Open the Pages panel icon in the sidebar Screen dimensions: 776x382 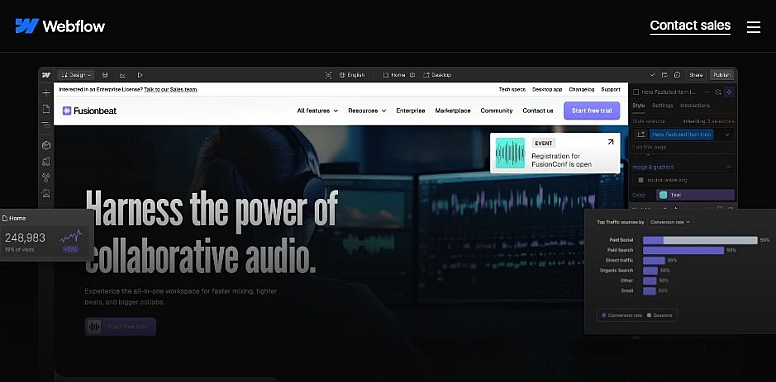tap(46, 109)
